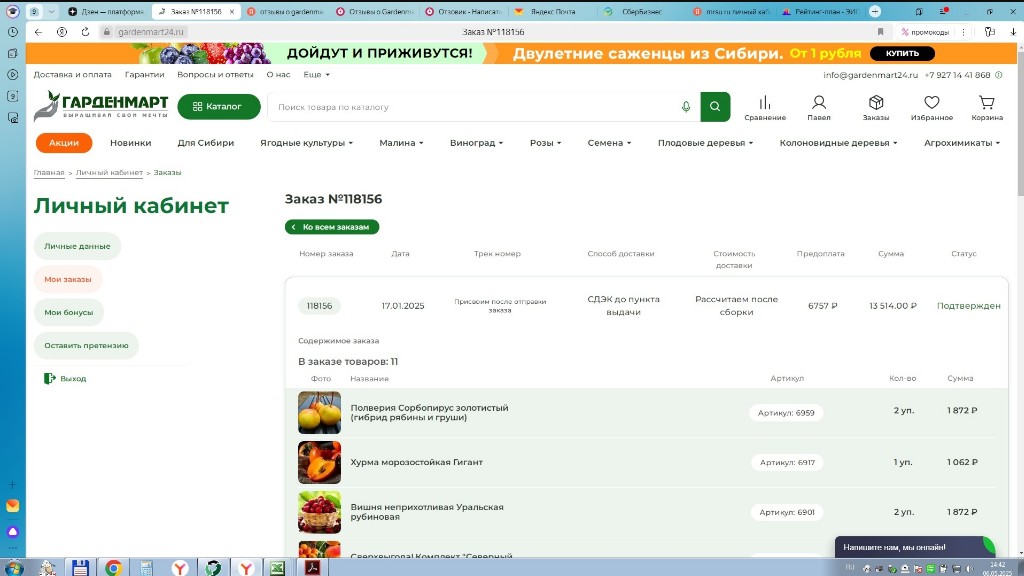Open Excel from the taskbar
Image resolution: width=1024 pixels, height=576 pixels.
278,568
